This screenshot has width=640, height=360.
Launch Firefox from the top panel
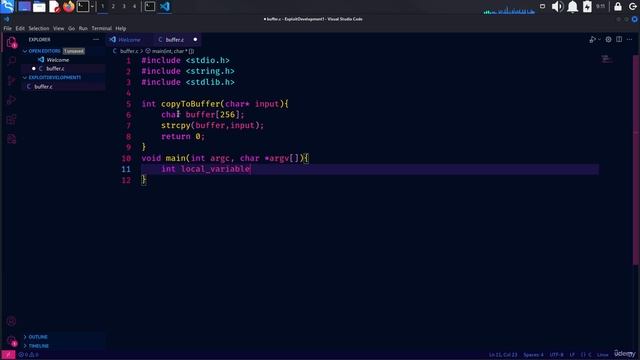(x=69, y=7)
